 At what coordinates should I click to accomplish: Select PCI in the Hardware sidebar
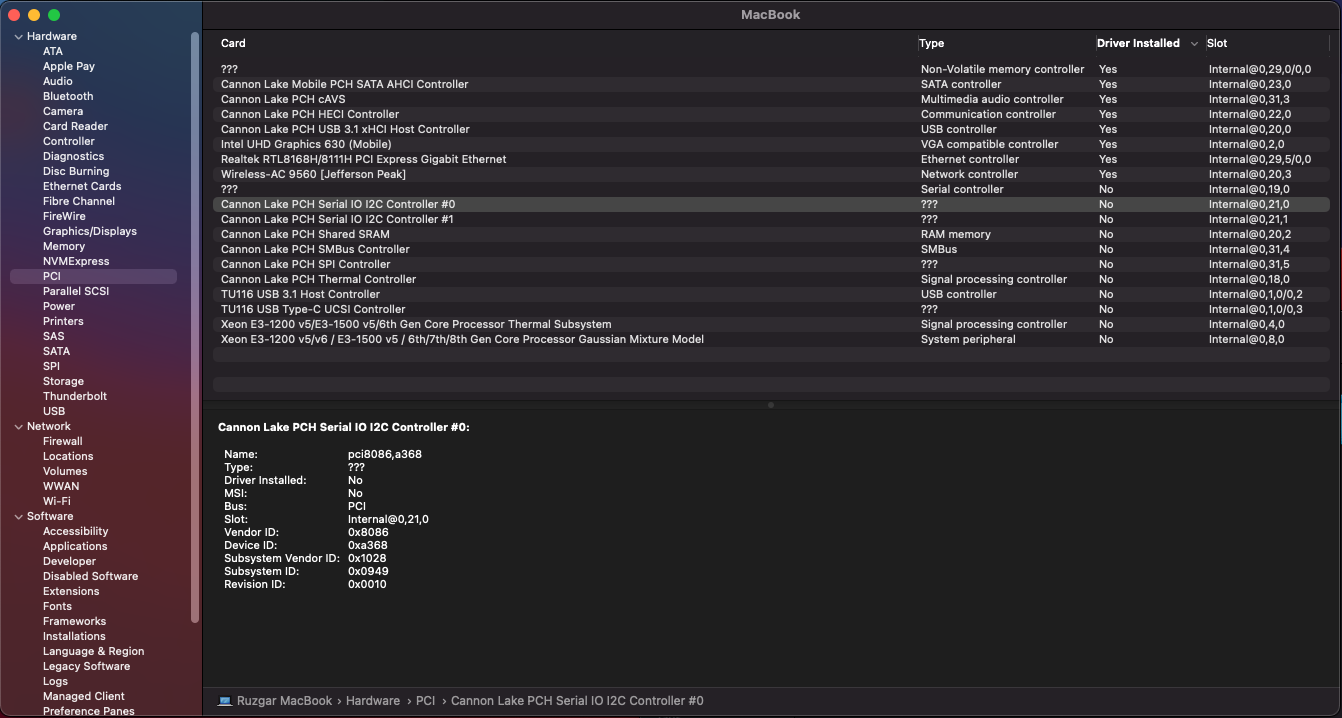coord(52,276)
